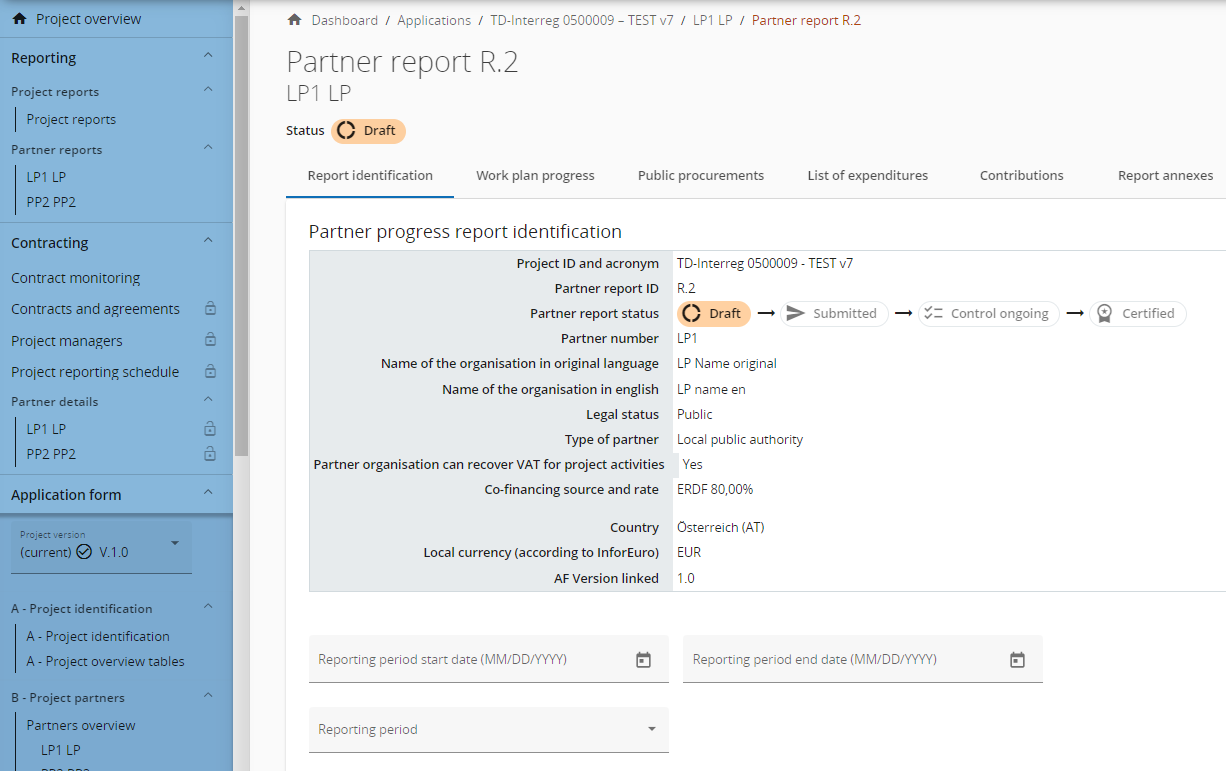
Task: Open the Applications breadcrumb link
Action: click(434, 20)
